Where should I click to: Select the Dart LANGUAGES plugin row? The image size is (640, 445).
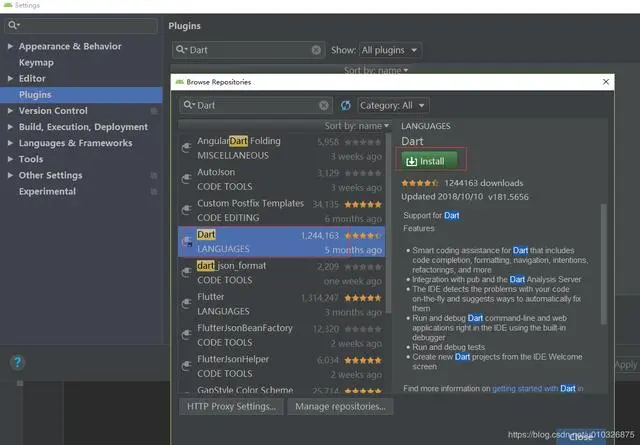[282, 242]
